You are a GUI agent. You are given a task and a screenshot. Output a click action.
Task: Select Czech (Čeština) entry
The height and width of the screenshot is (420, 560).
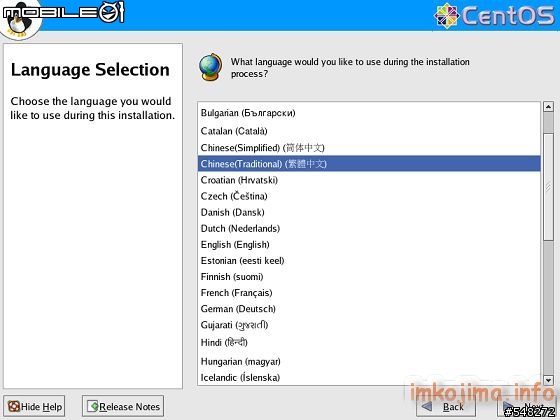(x=369, y=196)
